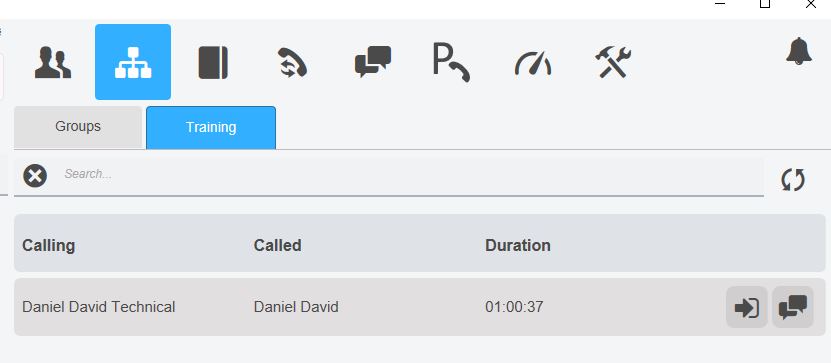Screen dimensions: 831x363
Task: Select the Training tab
Action: tap(211, 128)
